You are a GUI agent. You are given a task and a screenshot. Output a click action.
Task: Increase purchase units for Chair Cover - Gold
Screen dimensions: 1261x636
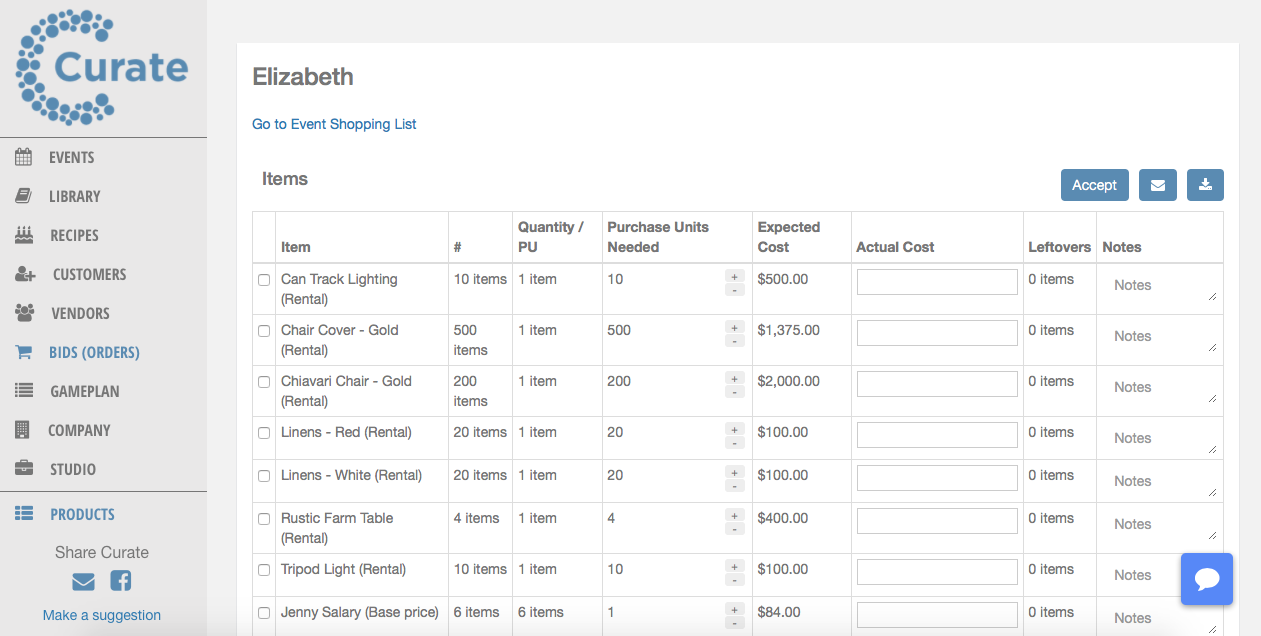click(734, 327)
